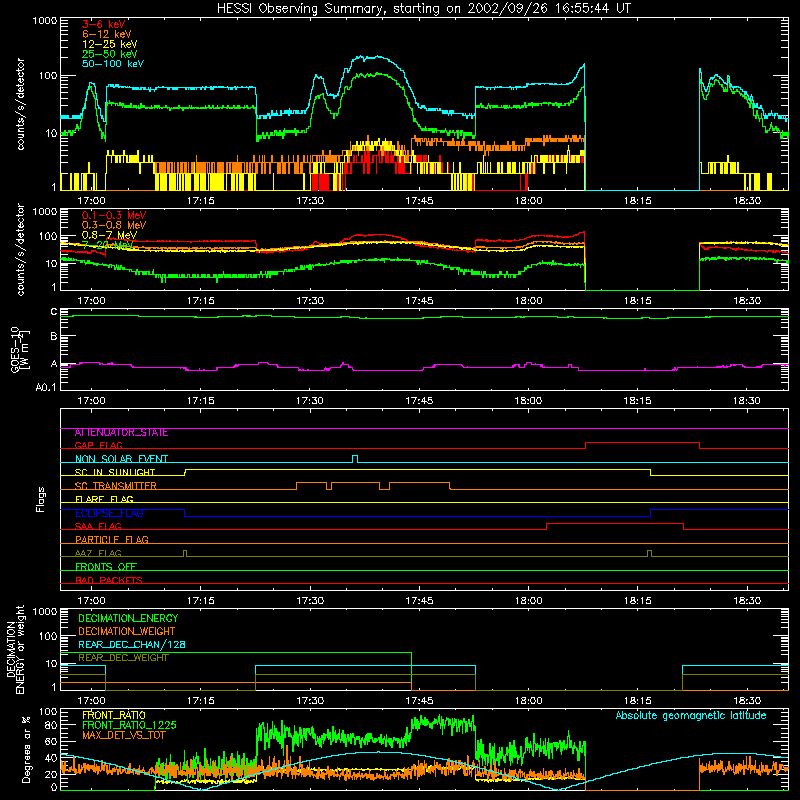The height and width of the screenshot is (800, 800).
Task: Select the AAZ_FLAG label
Action: 98,553
